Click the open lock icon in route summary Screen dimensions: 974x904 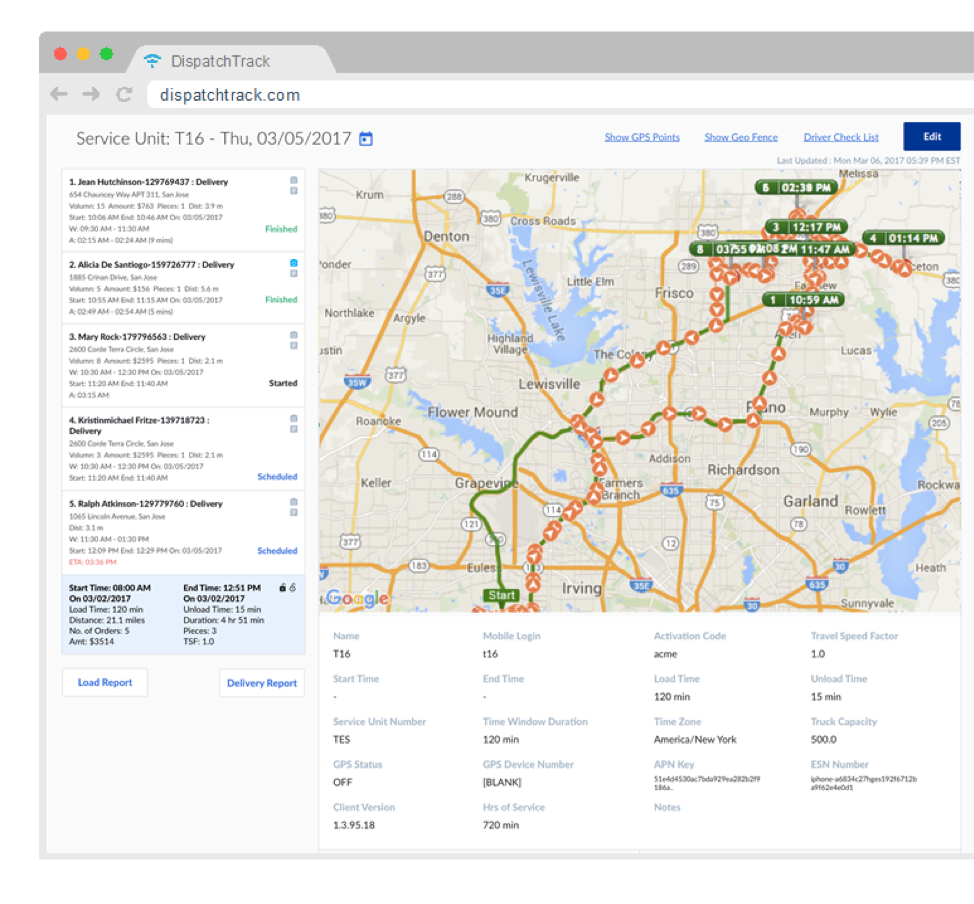coord(293,587)
